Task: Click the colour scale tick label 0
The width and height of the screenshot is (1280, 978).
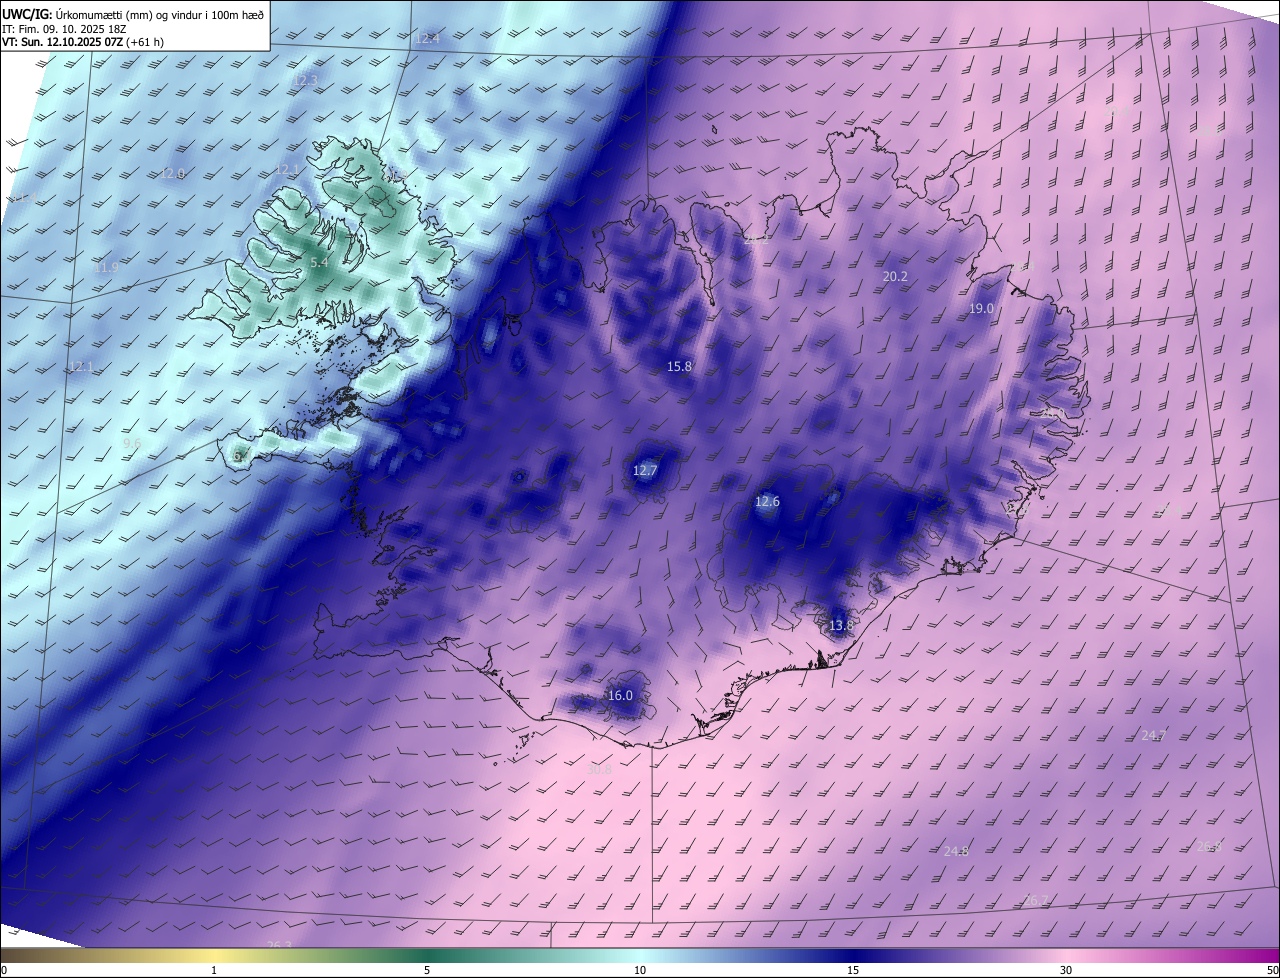Action: point(3,971)
